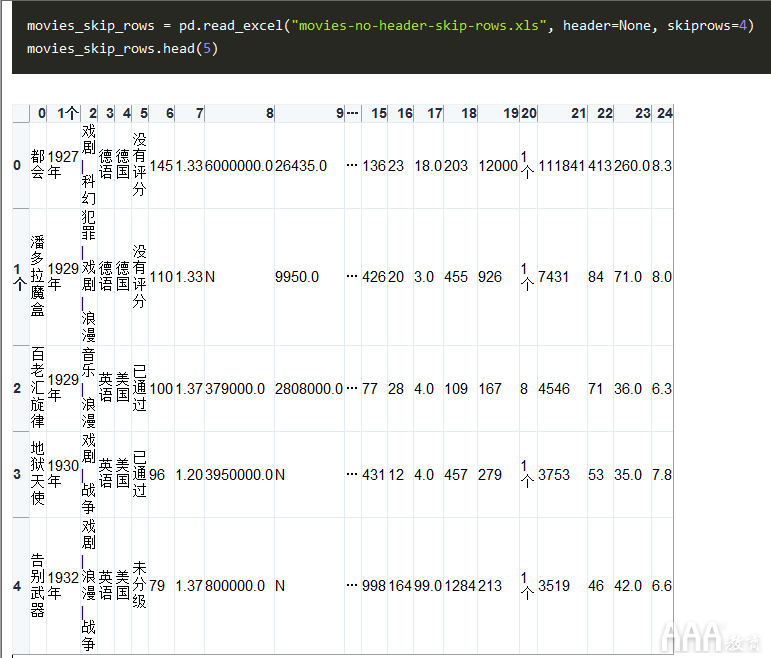Click the value 12000
This screenshot has width=771, height=658.
pyautogui.click(x=498, y=166)
